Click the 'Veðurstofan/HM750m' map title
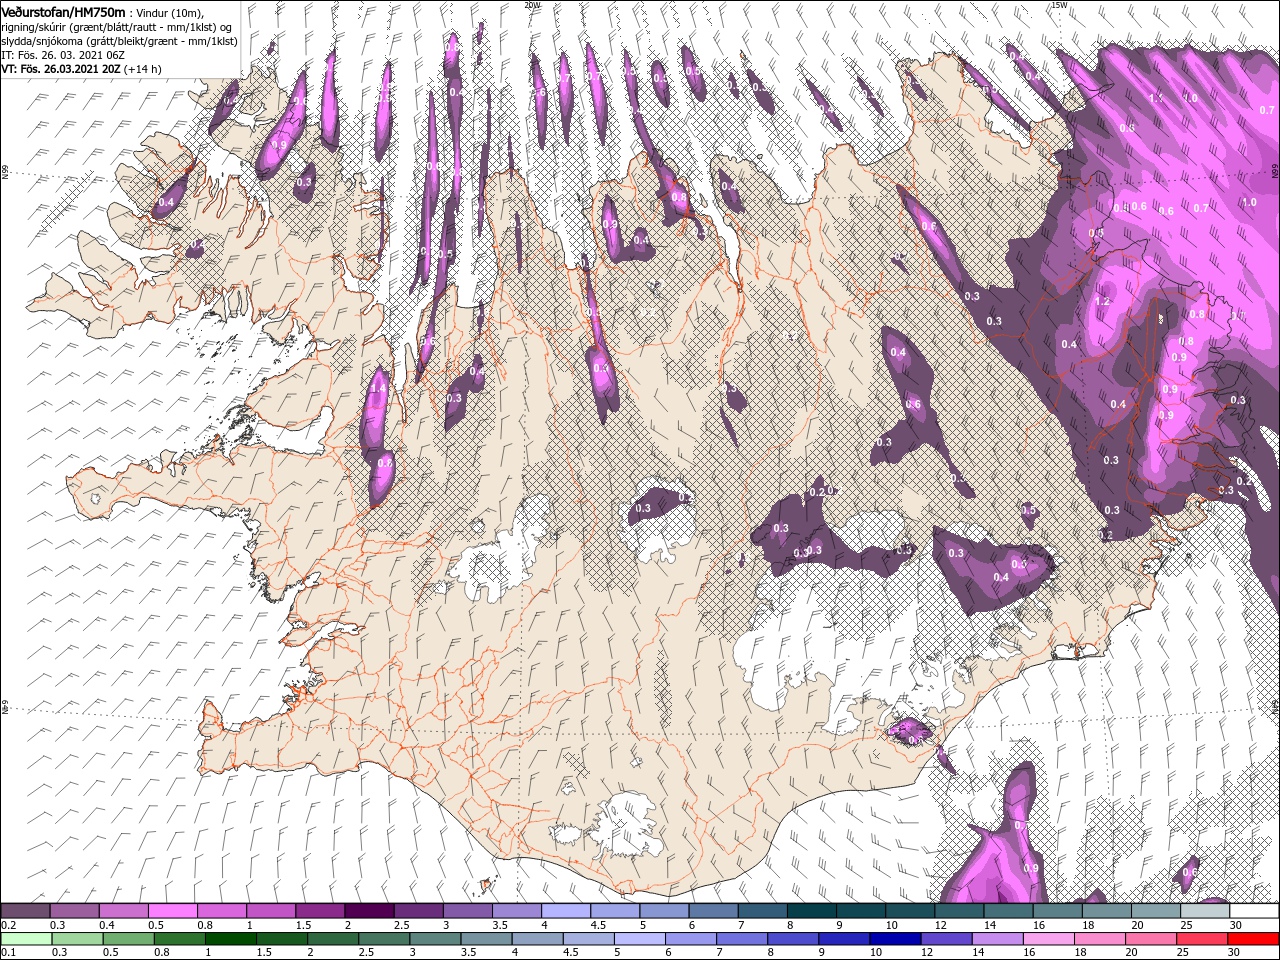 point(63,11)
